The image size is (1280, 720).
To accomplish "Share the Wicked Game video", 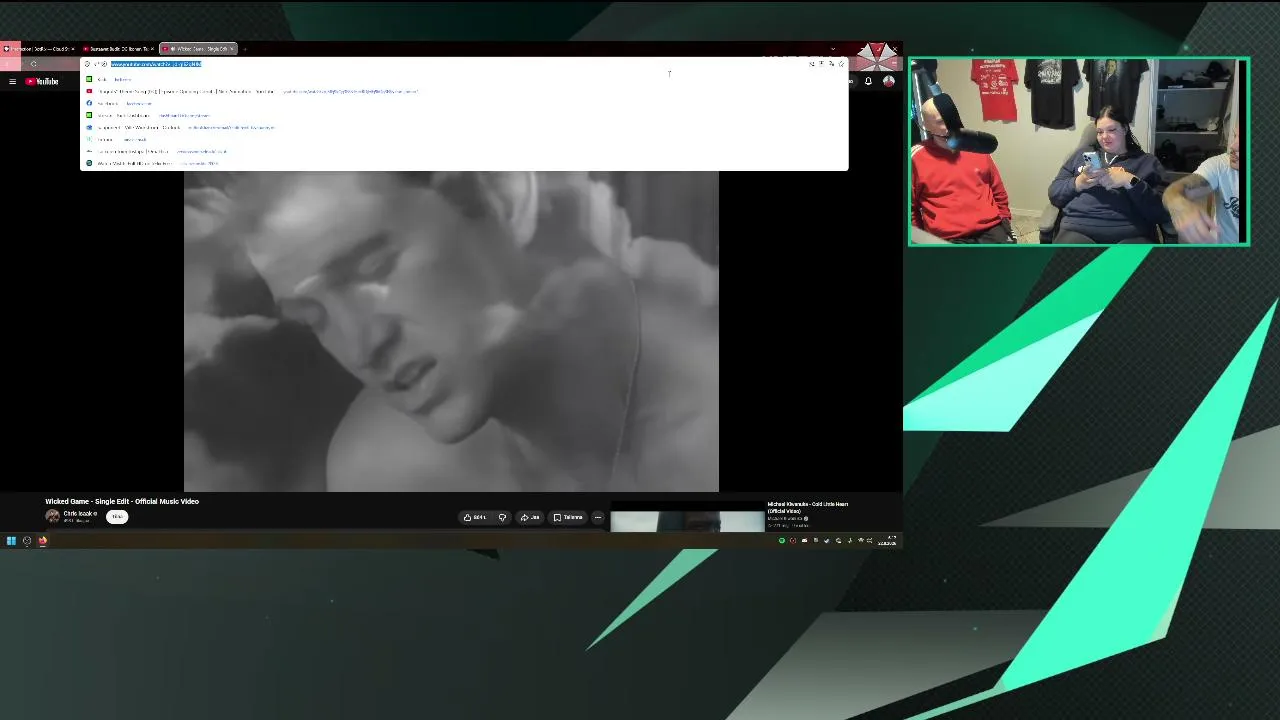I will click(x=530, y=517).
